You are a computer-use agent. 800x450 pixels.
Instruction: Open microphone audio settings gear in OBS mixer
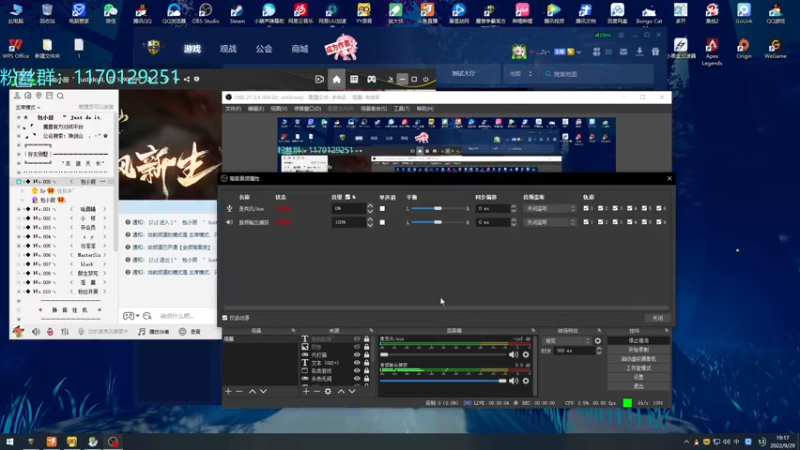pyautogui.click(x=526, y=354)
